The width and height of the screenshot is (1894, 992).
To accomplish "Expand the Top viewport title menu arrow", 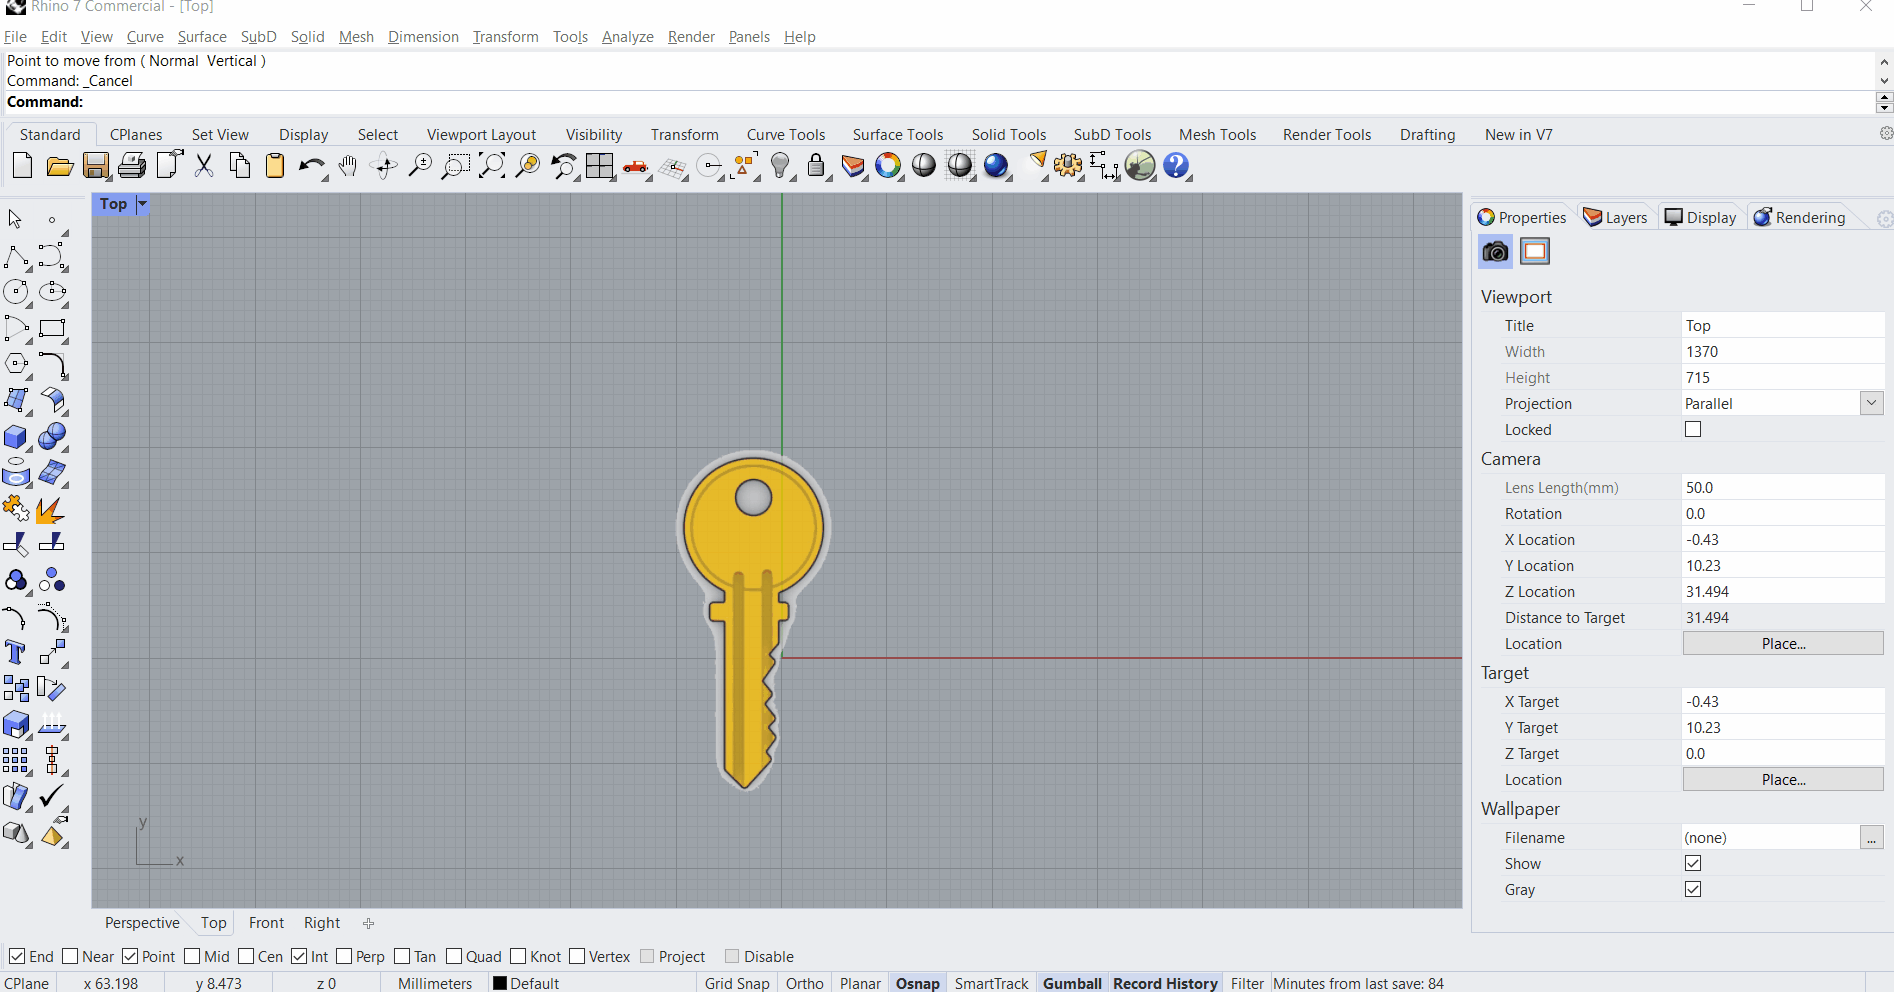I will 142,204.
